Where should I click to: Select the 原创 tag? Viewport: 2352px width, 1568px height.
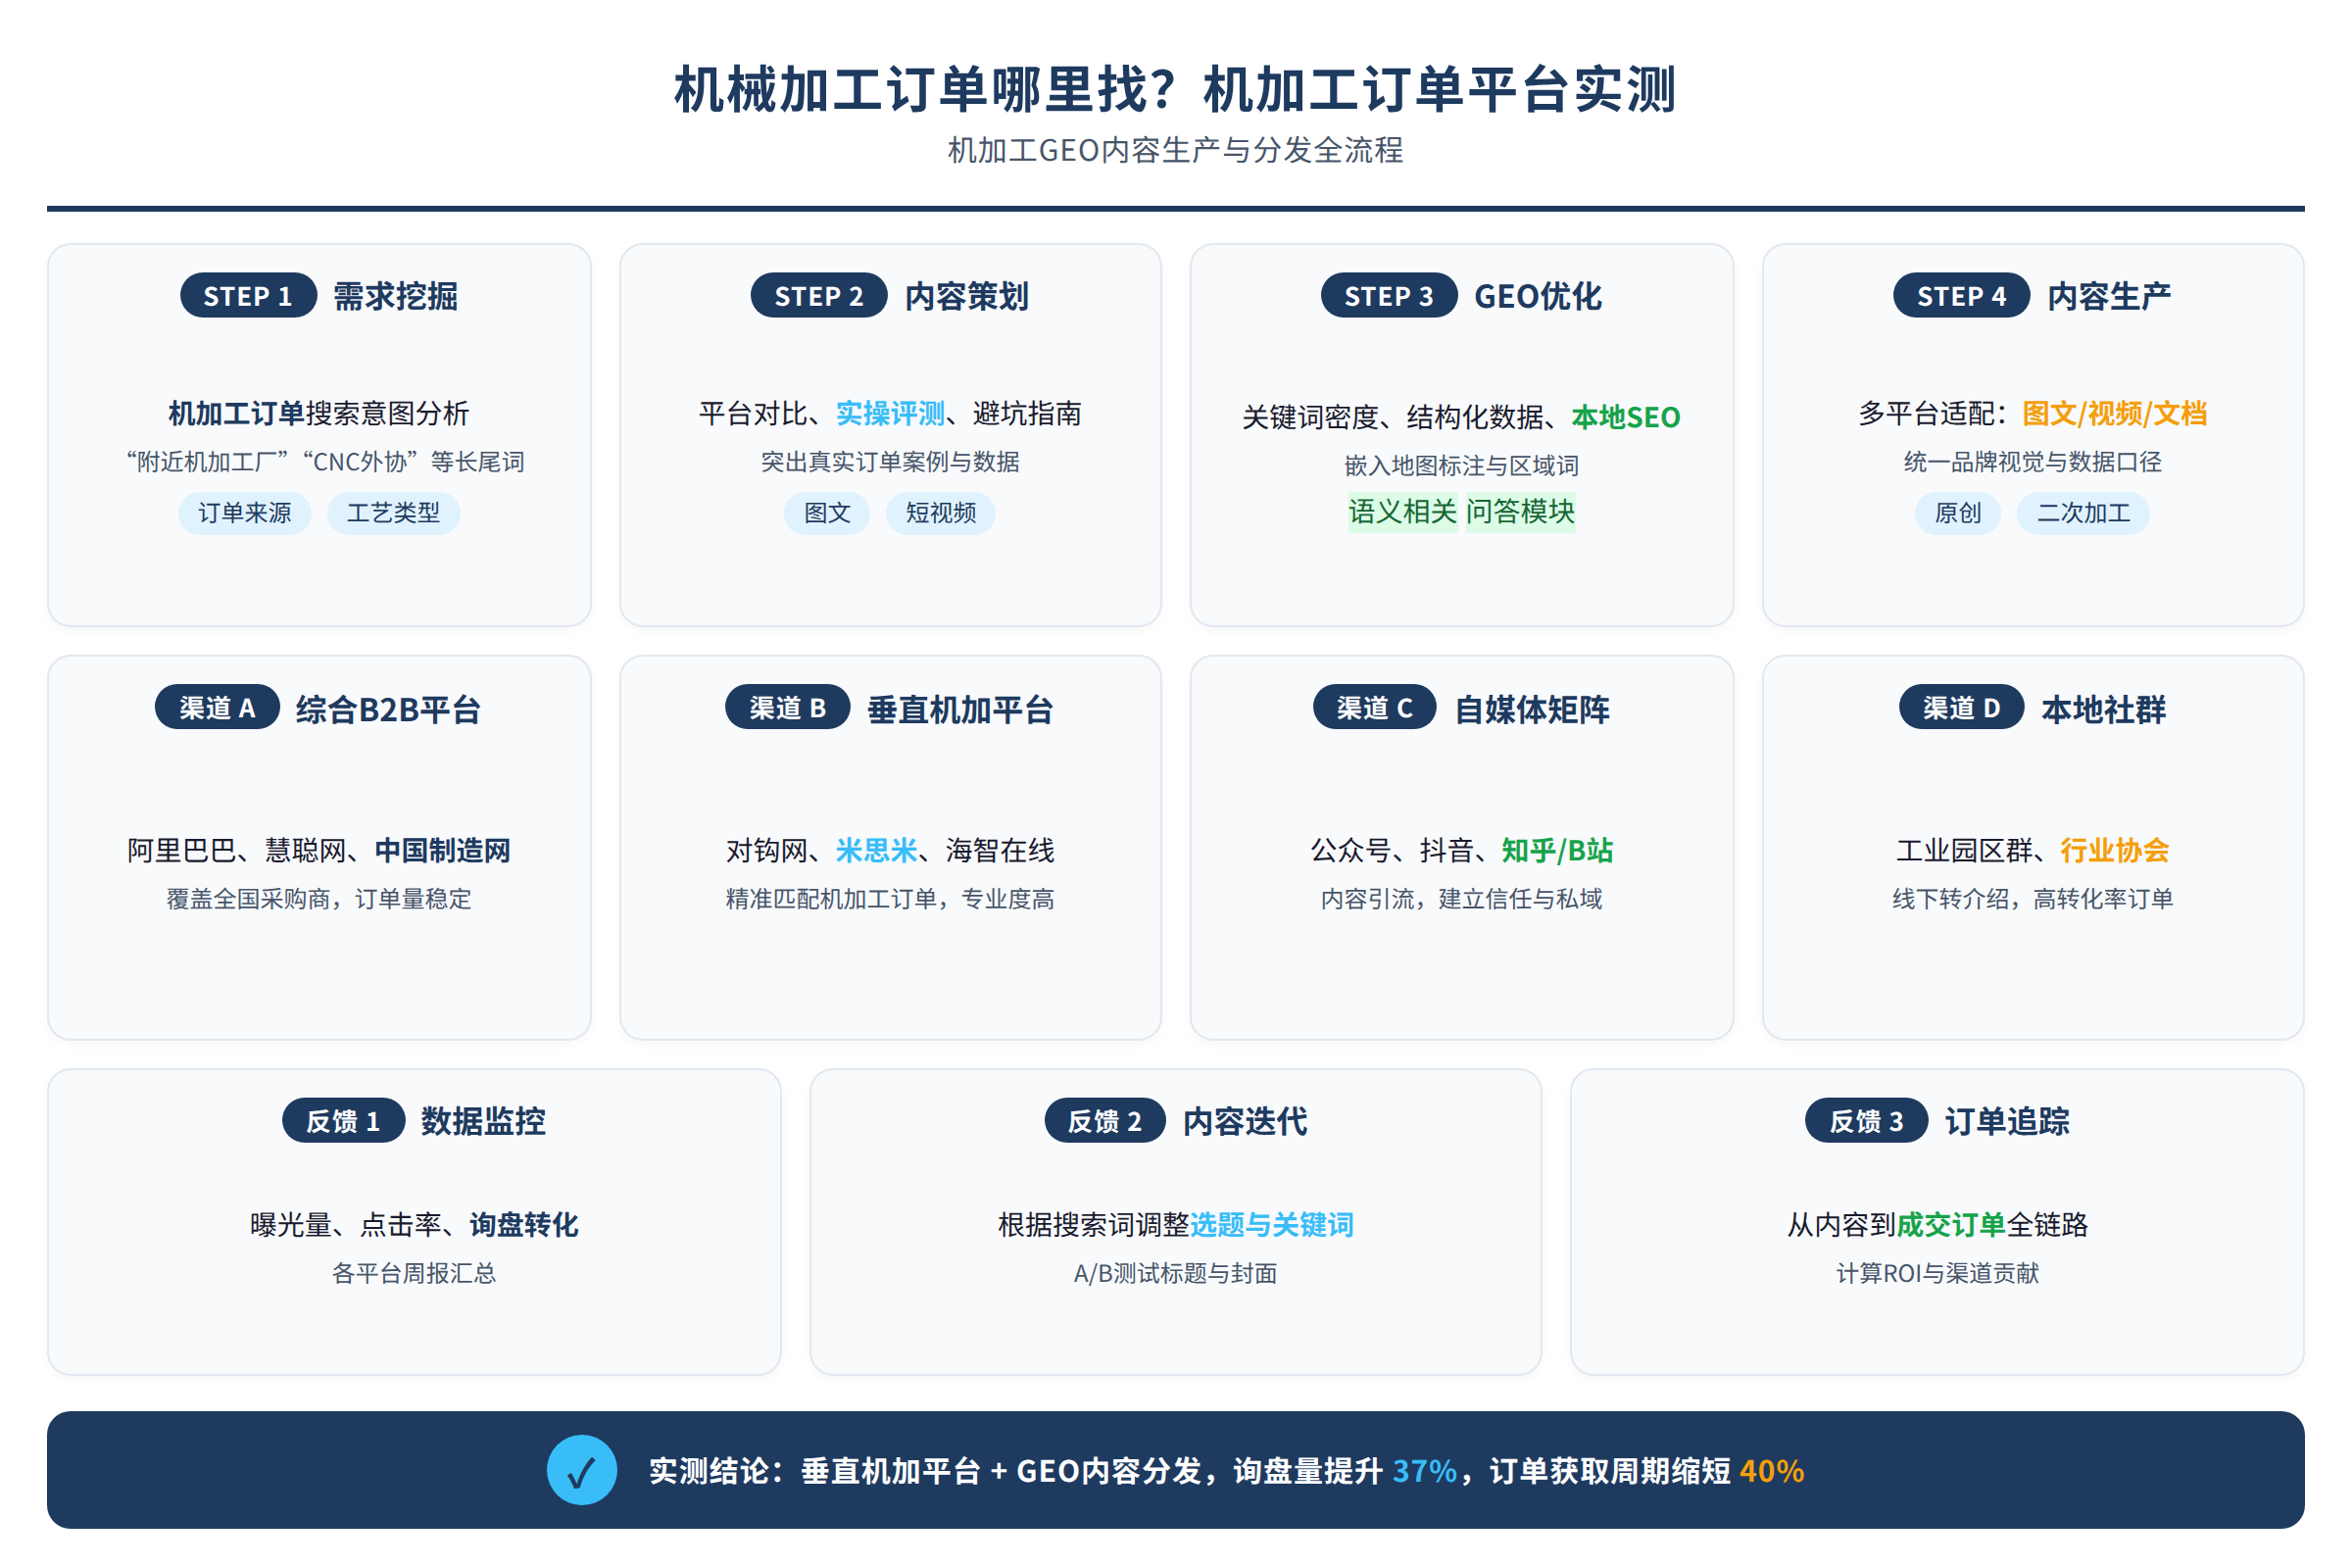[1958, 513]
